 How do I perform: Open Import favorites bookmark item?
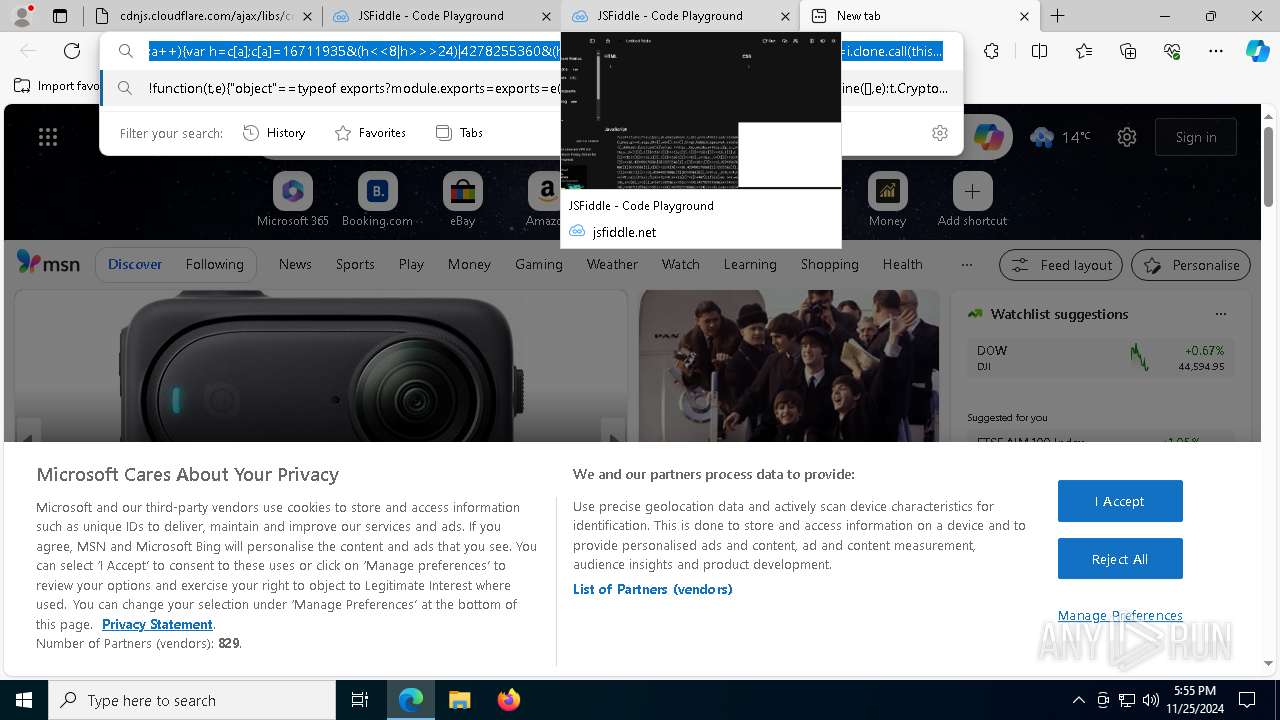(x=58, y=86)
